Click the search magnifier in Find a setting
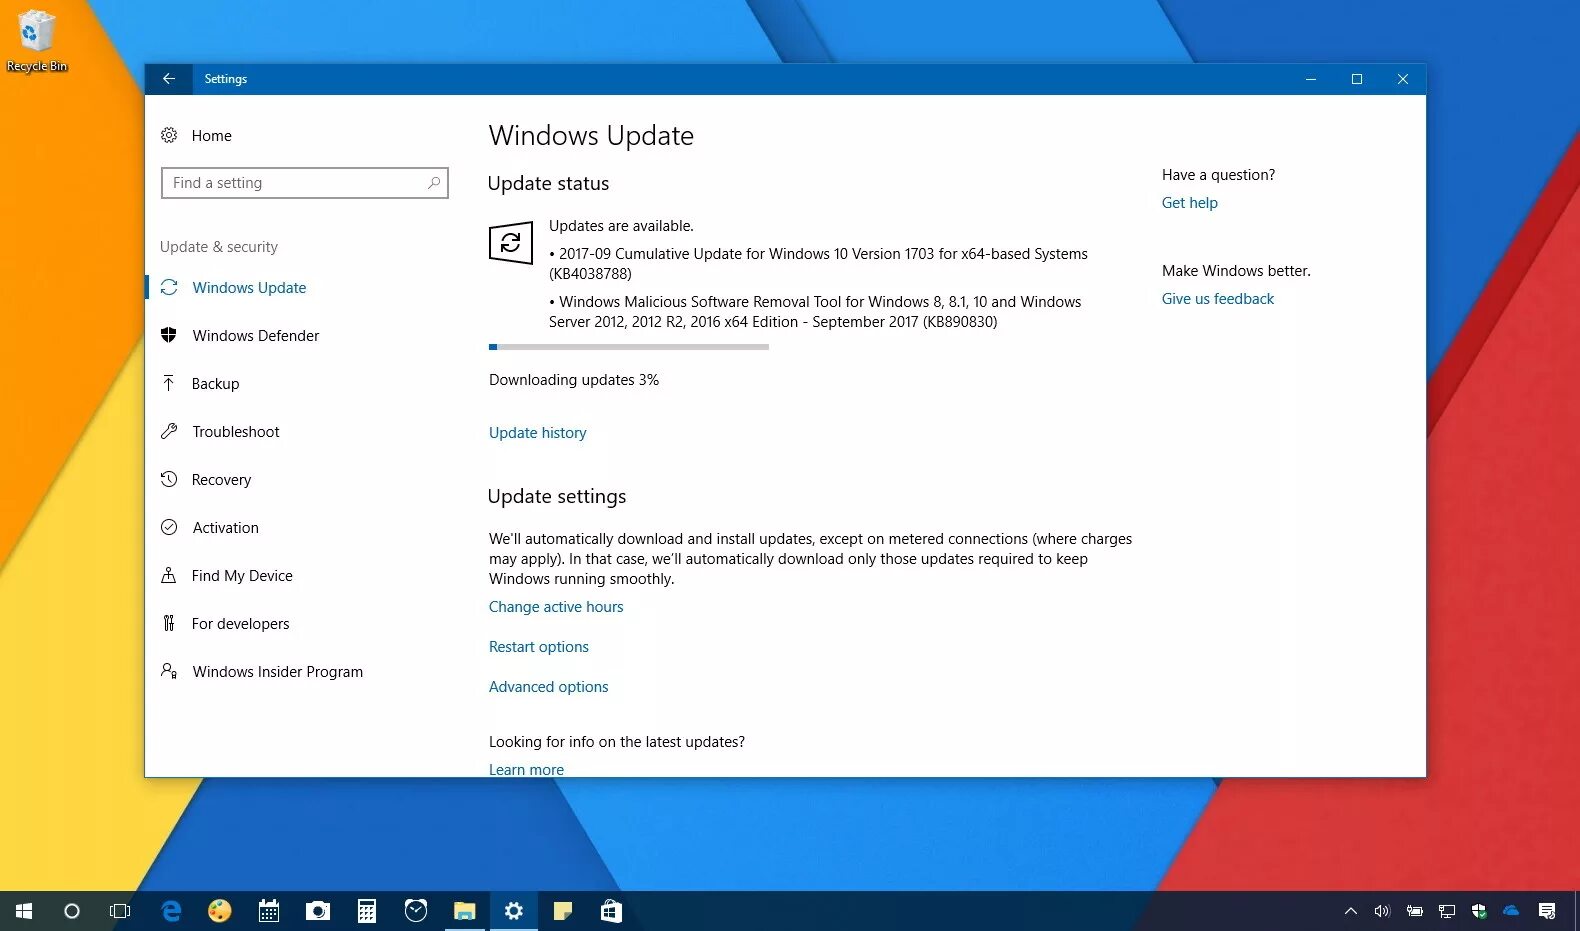This screenshot has width=1580, height=931. [x=434, y=183]
